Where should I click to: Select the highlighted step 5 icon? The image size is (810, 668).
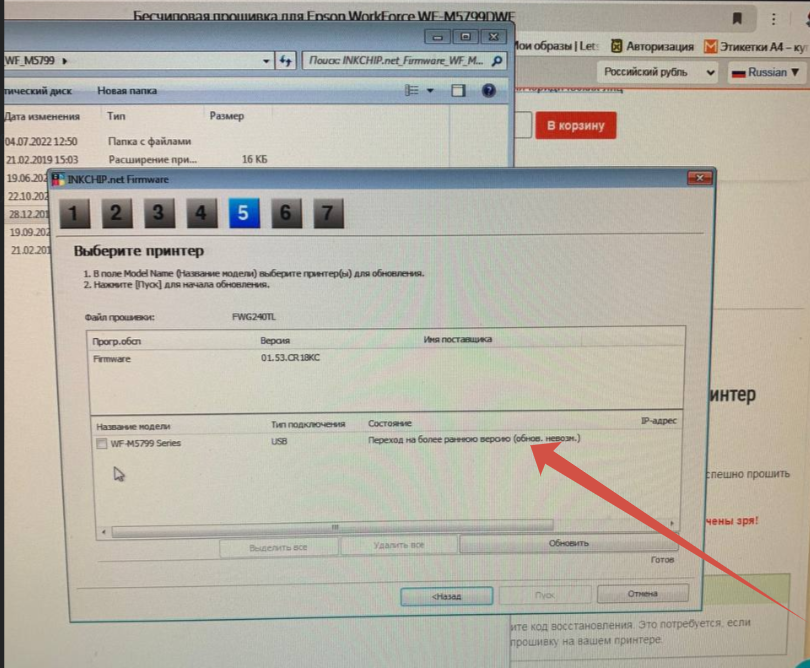coord(243,213)
